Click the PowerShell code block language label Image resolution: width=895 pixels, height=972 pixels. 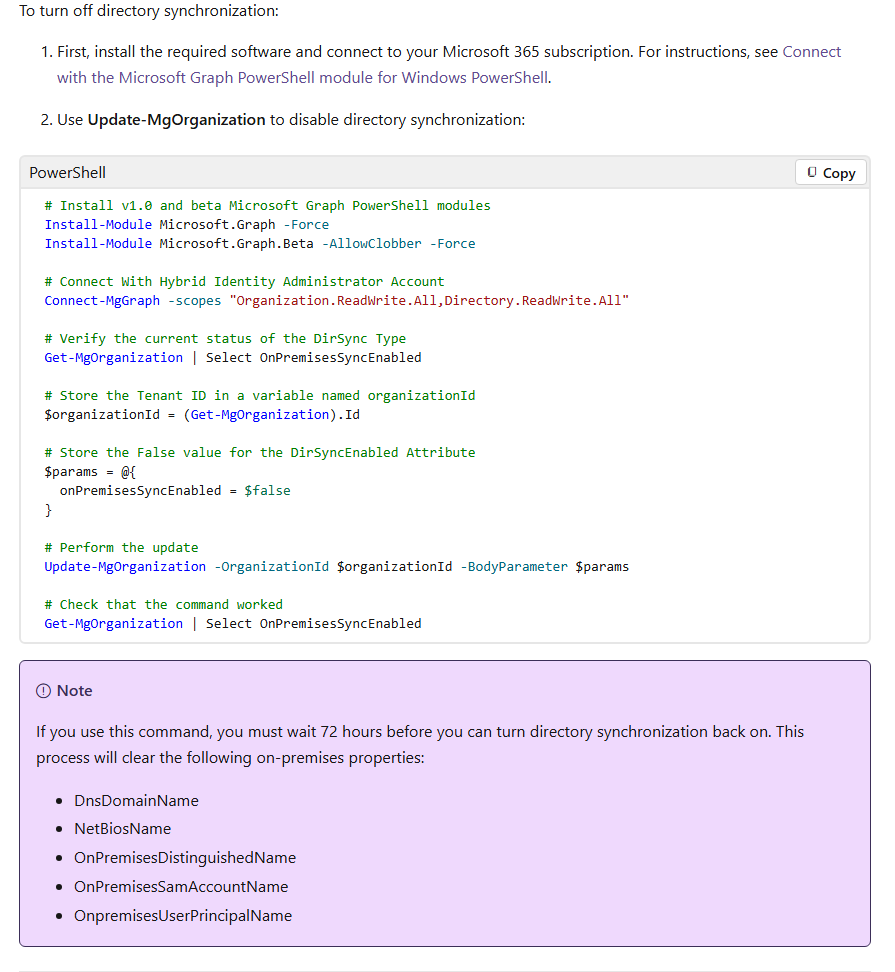tap(68, 172)
